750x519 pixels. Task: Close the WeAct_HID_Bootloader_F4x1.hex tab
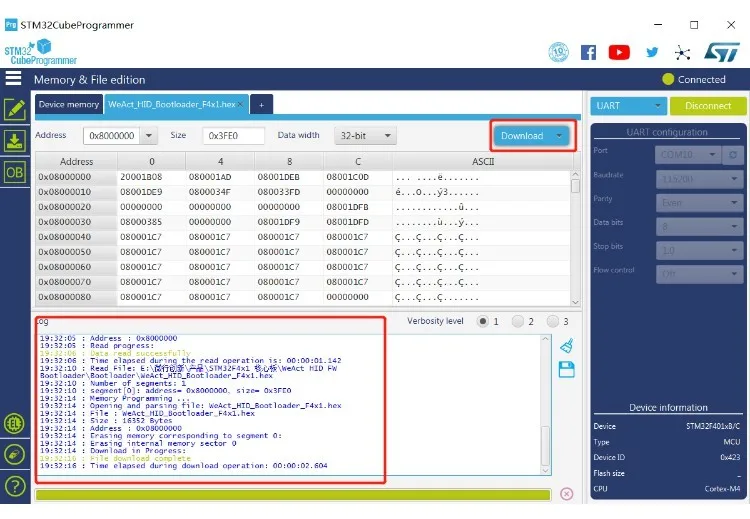coord(241,104)
